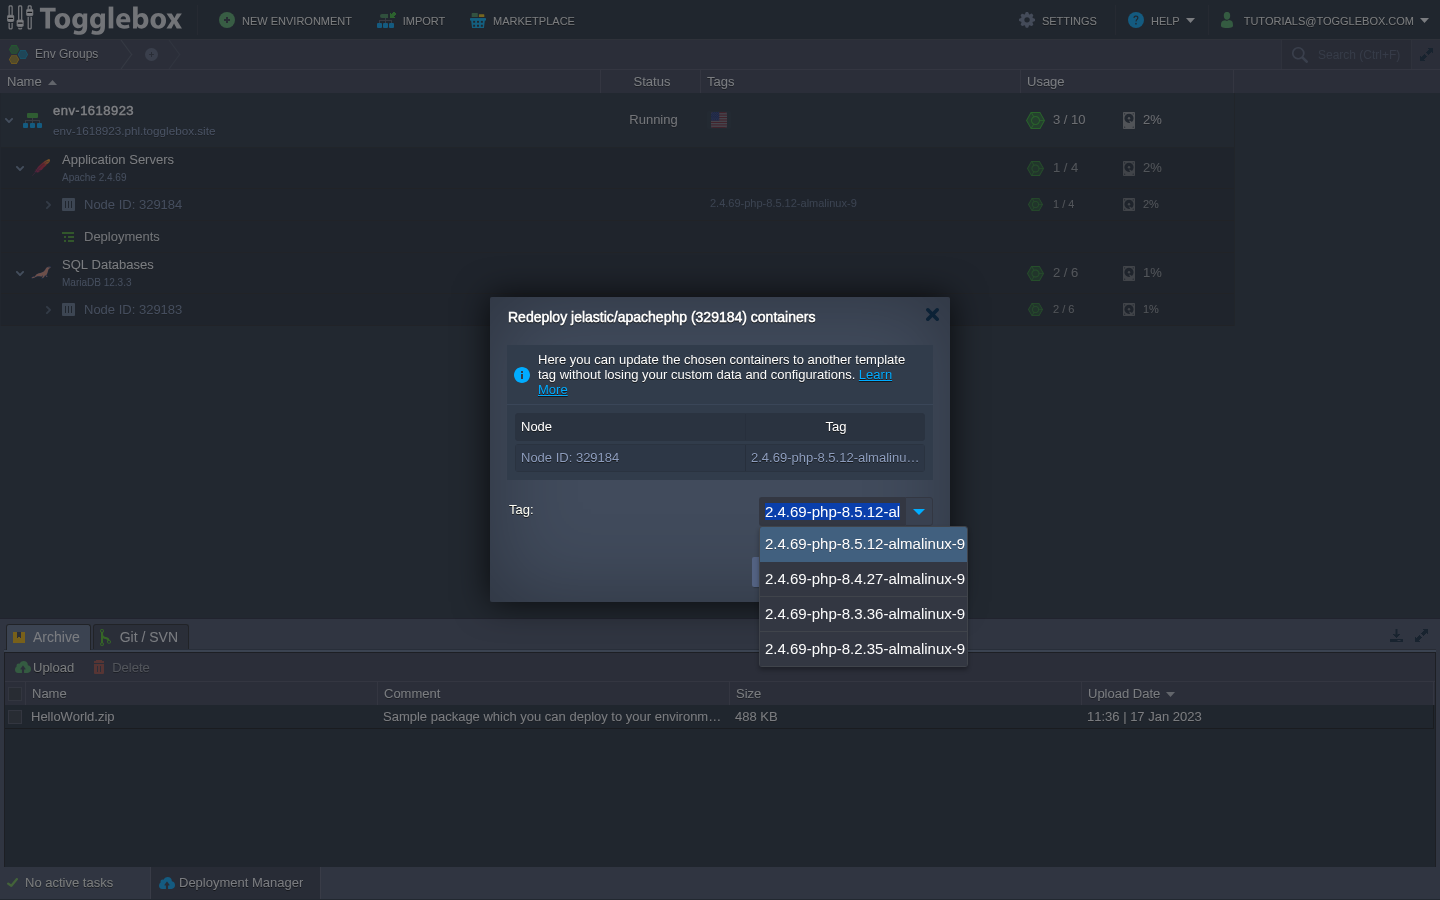
Task: Choose tag 2.4.69-php-8.4.27-almalinux-9
Action: pos(864,579)
